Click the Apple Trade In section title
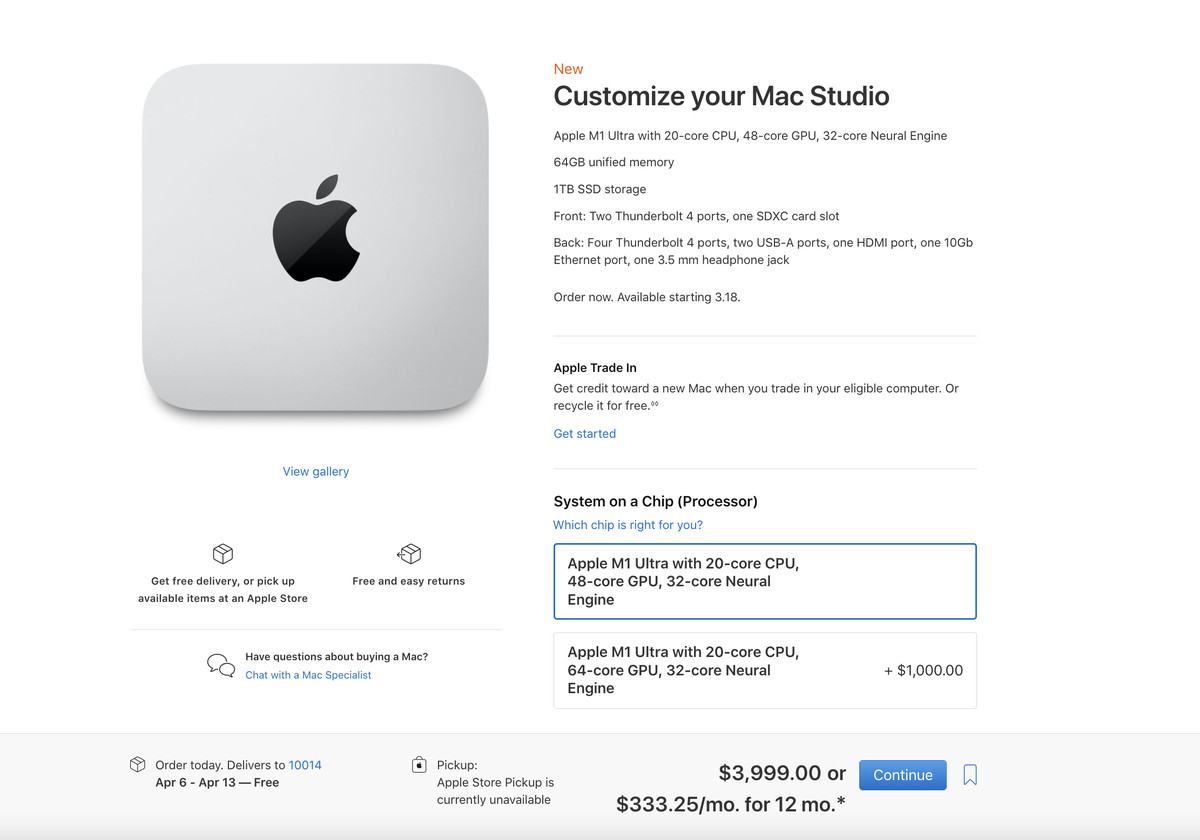 (x=595, y=368)
